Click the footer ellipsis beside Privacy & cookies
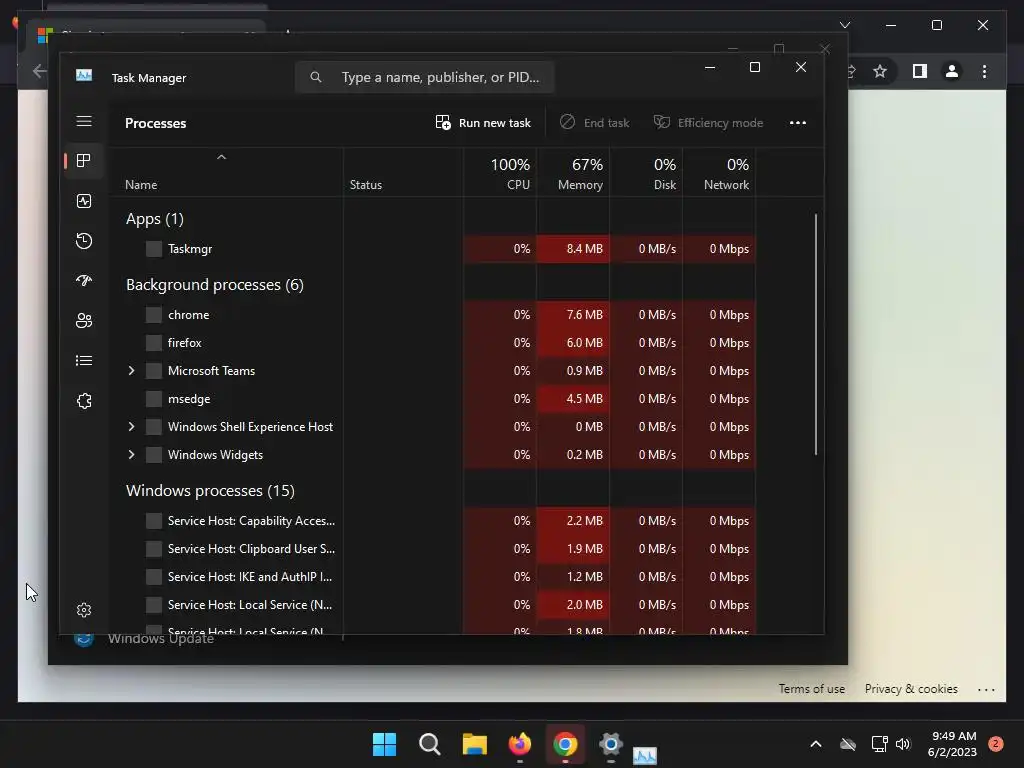This screenshot has width=1024, height=768. [x=986, y=689]
